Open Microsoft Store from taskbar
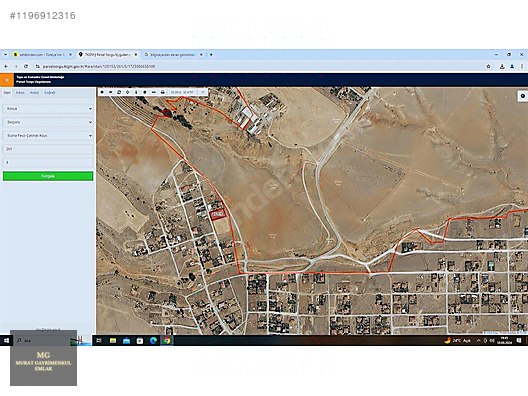528x396 pixels. pyautogui.click(x=140, y=340)
